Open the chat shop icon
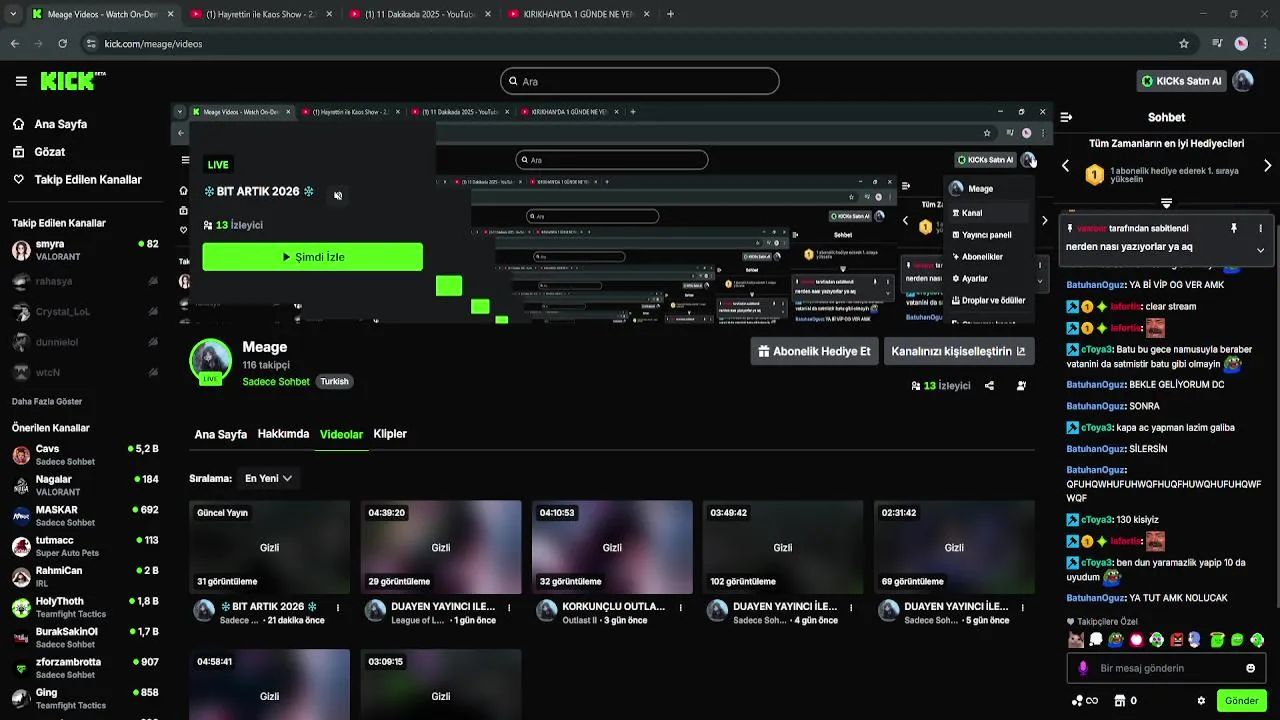 coord(1120,701)
